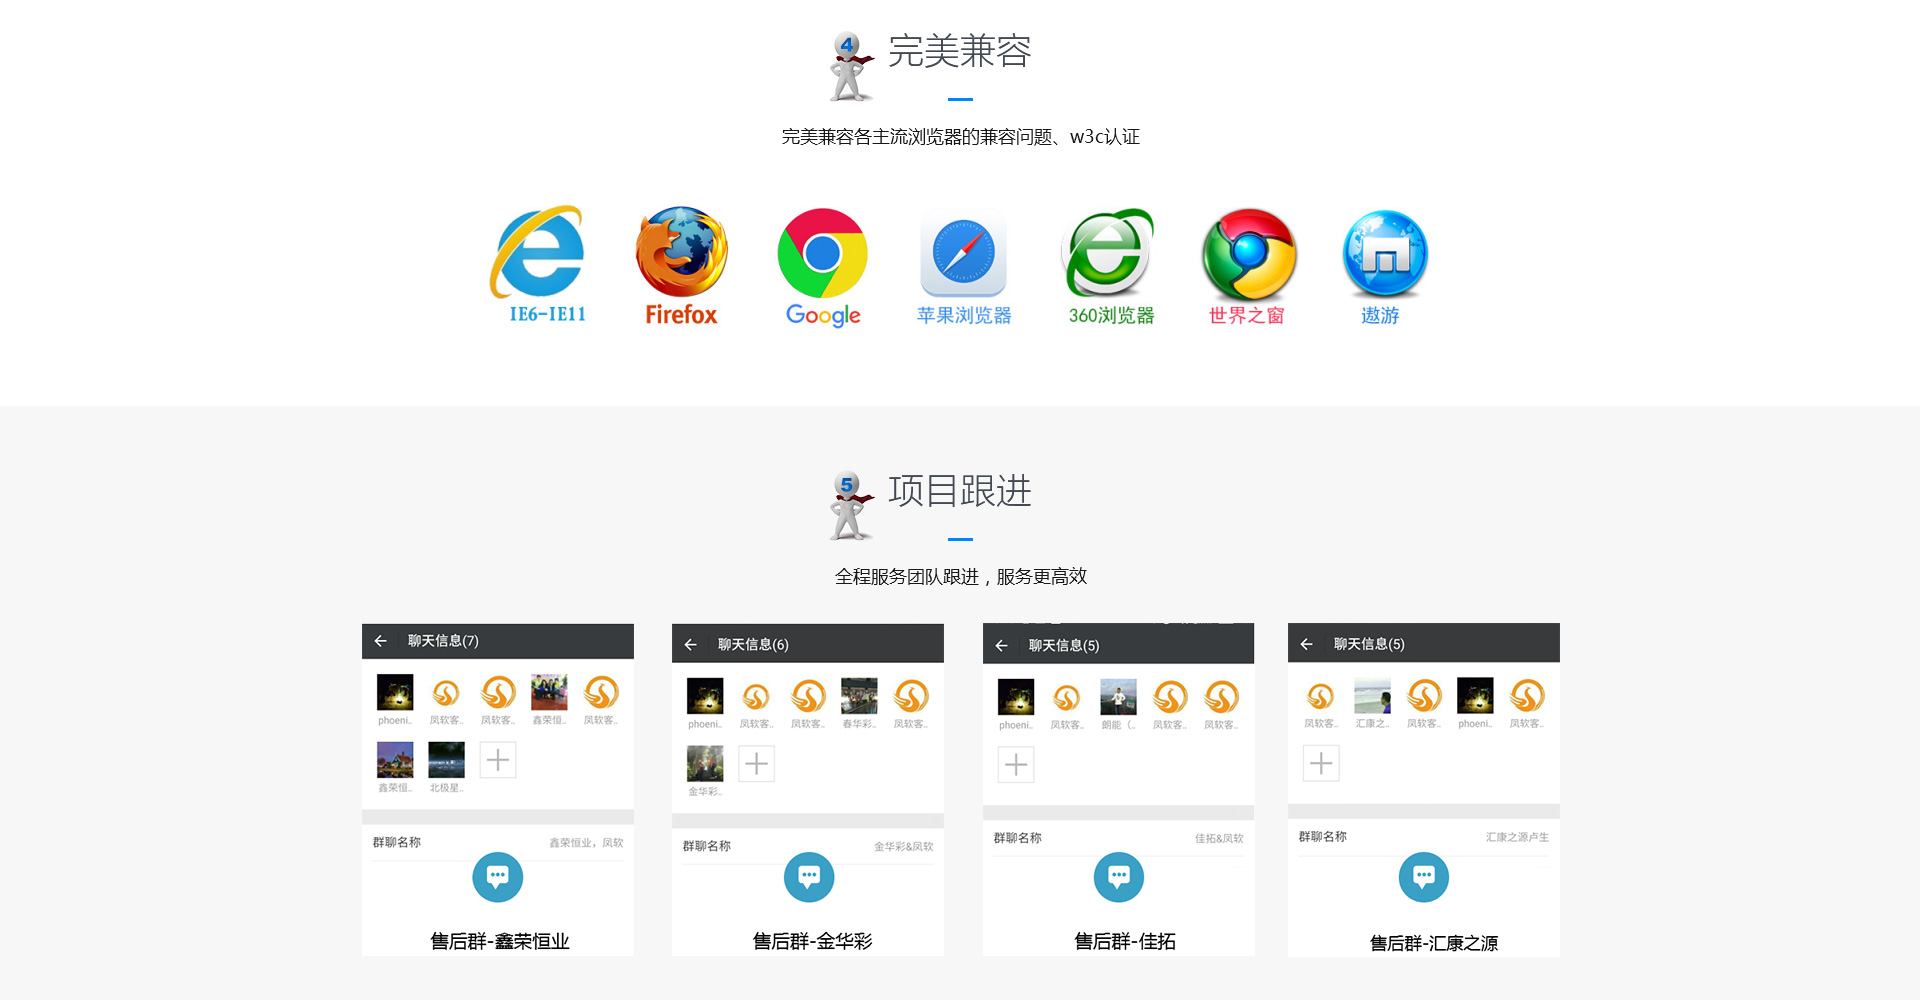Click the chat bubble above 售后群-汇康之源
The image size is (1920, 1000).
click(1423, 877)
